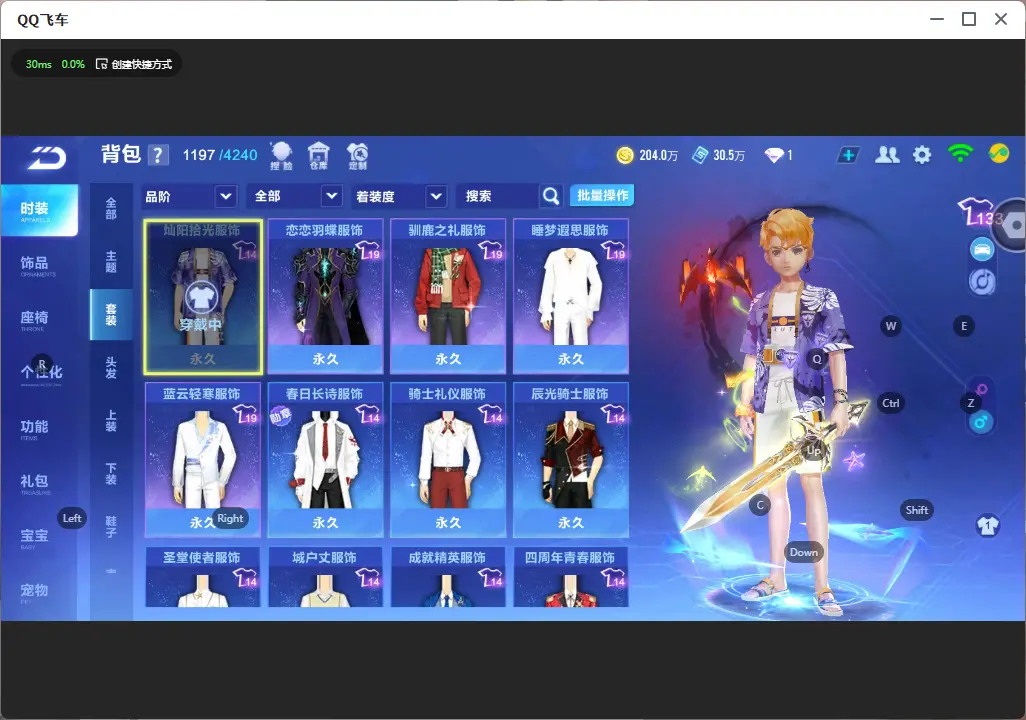Click the E key overlay
The height and width of the screenshot is (720, 1026).
pyautogui.click(x=964, y=326)
